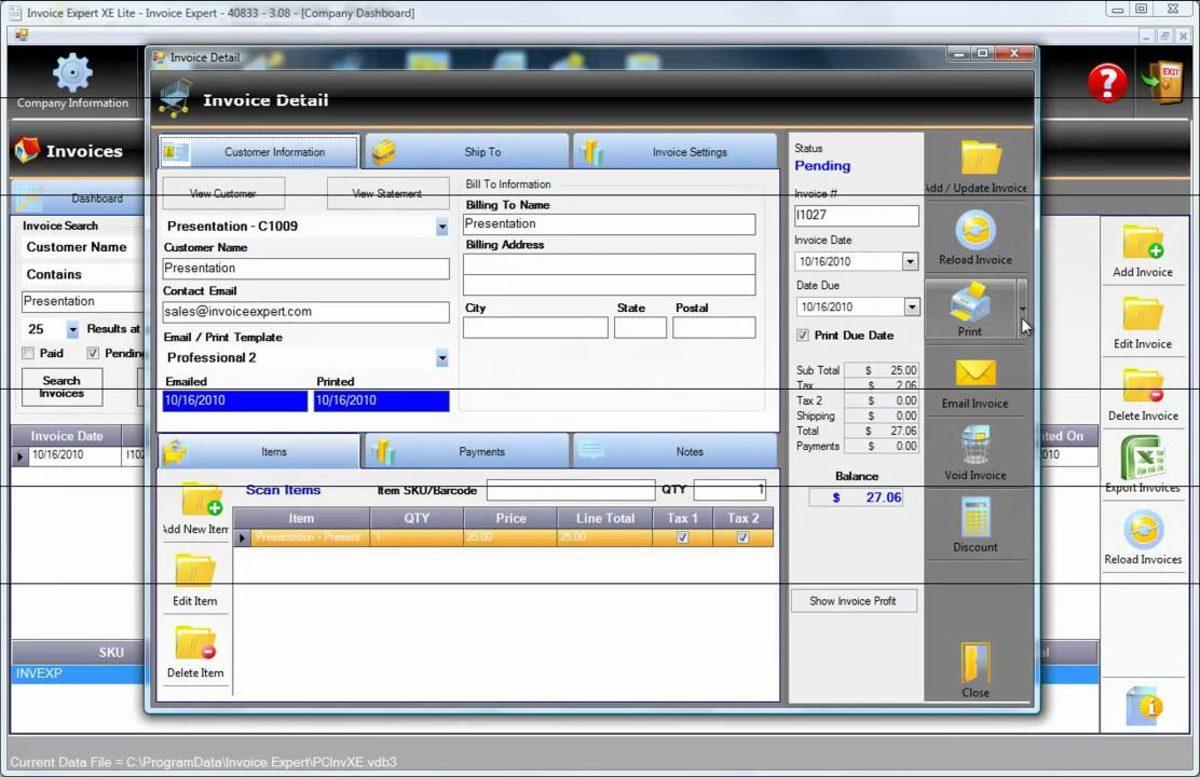
Task: Click the Reload Invoice icon in dialog
Action: tap(975, 231)
